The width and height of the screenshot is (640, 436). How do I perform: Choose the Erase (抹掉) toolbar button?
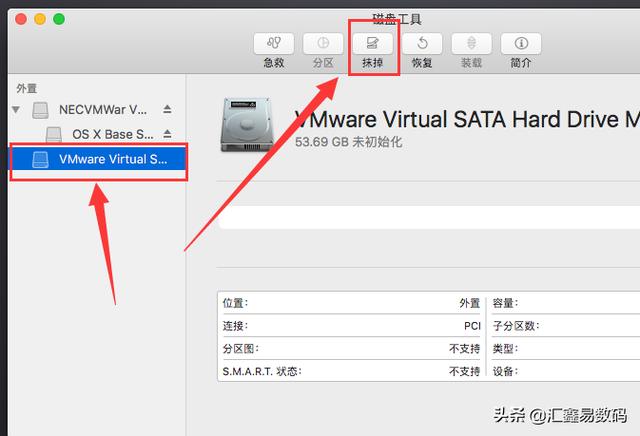pos(373,43)
